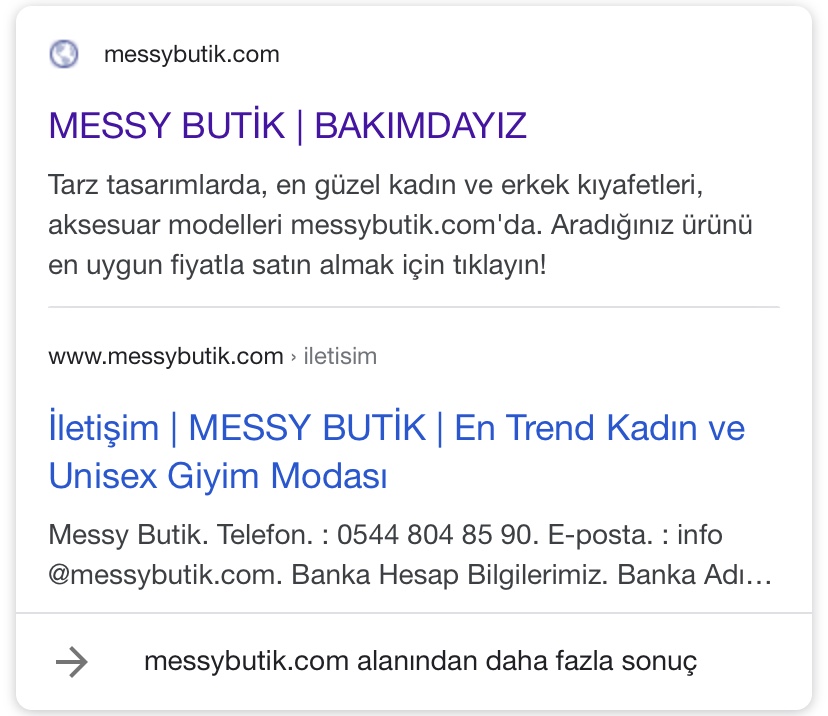Screen dimensions: 828x716
Task: Click the globe favicon beside messybutik.com
Action: coord(64,54)
